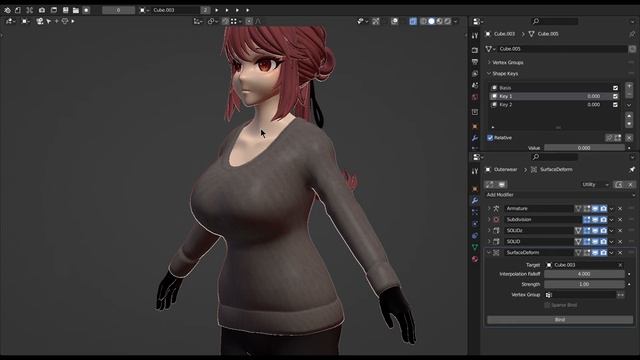Toggle snapping magnet in viewport header
The image size is (640, 360).
click(225, 21)
